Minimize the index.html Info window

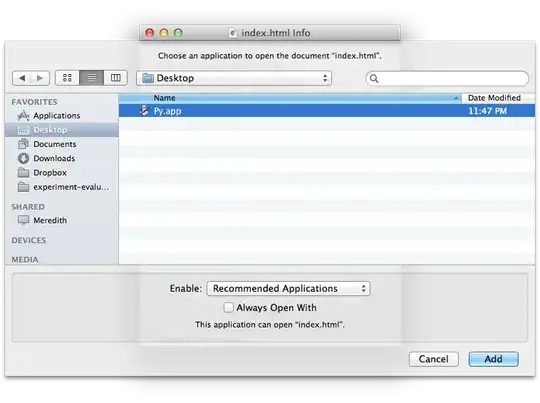point(164,33)
